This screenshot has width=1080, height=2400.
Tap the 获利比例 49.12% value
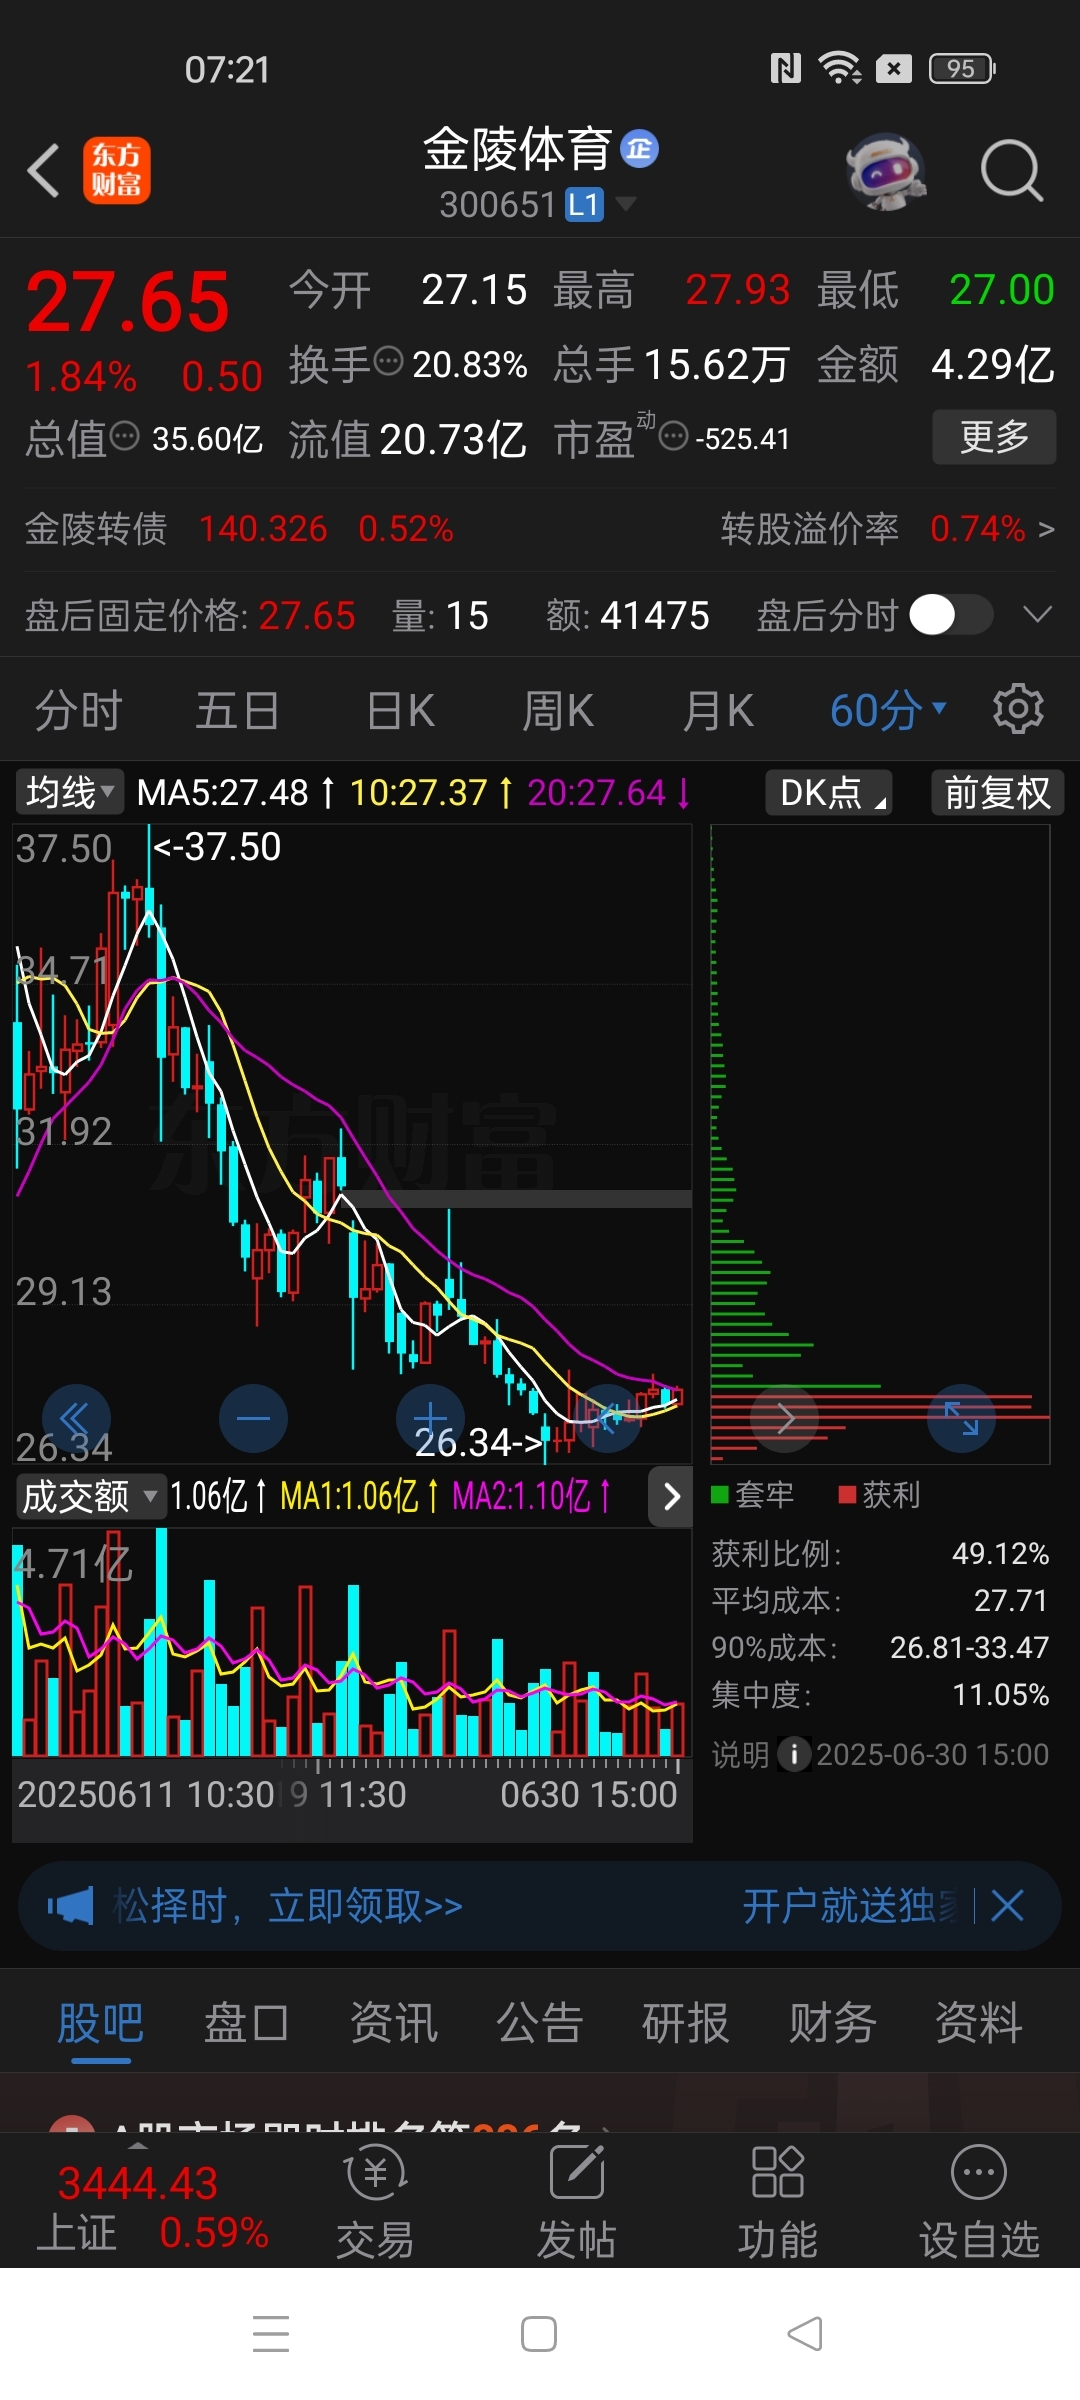tap(999, 1554)
